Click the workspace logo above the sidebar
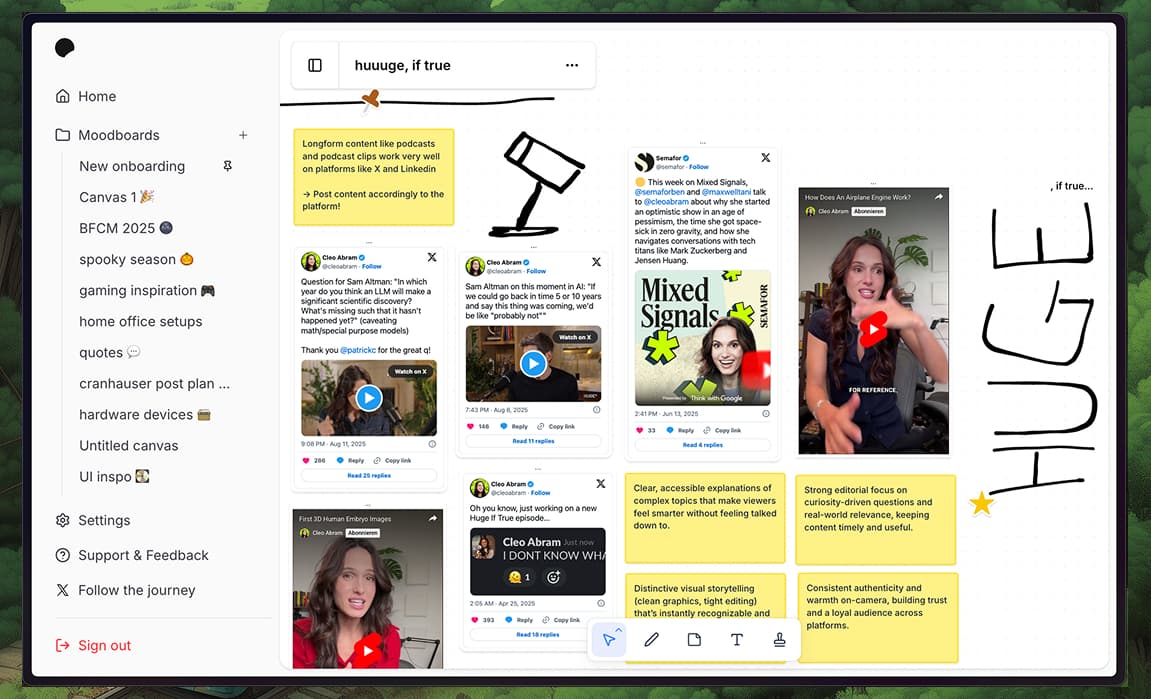The image size is (1151, 699). 64,47
